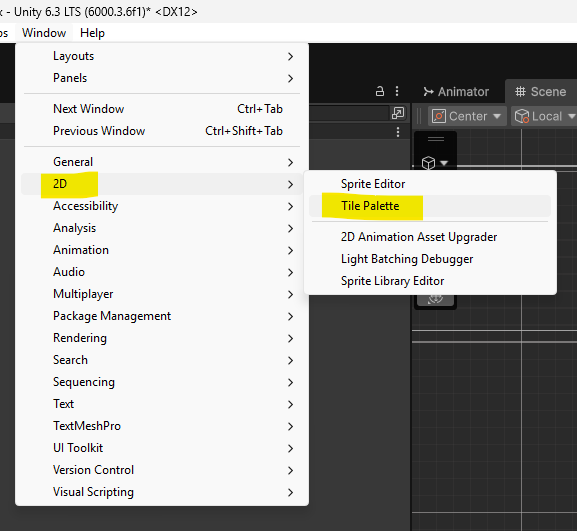Screen dimensions: 577x531
Task: Open the TextMeshPro submenu
Action: 162,426
